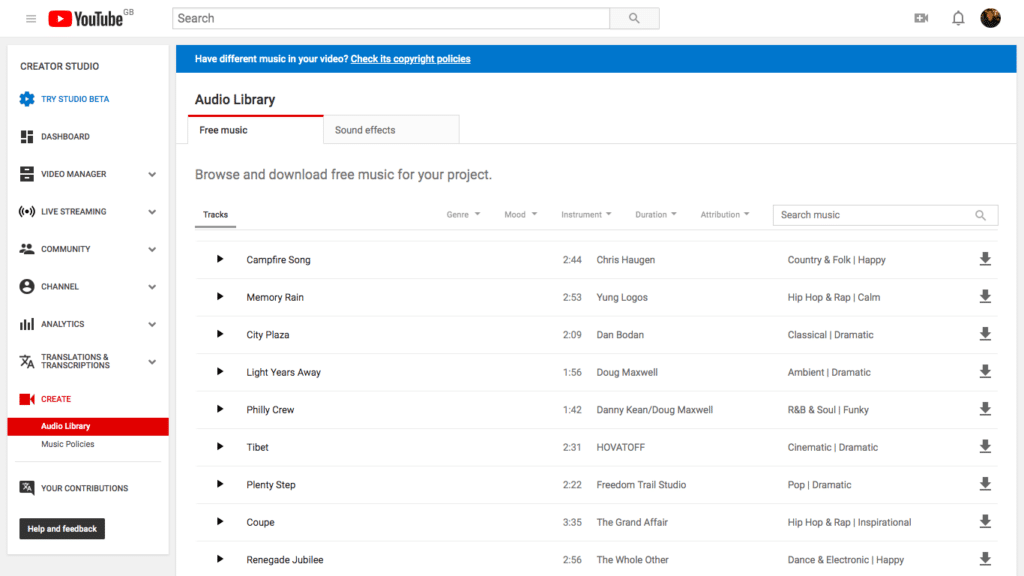The width and height of the screenshot is (1024, 576).
Task: Focus the Search music field
Action: (x=885, y=215)
